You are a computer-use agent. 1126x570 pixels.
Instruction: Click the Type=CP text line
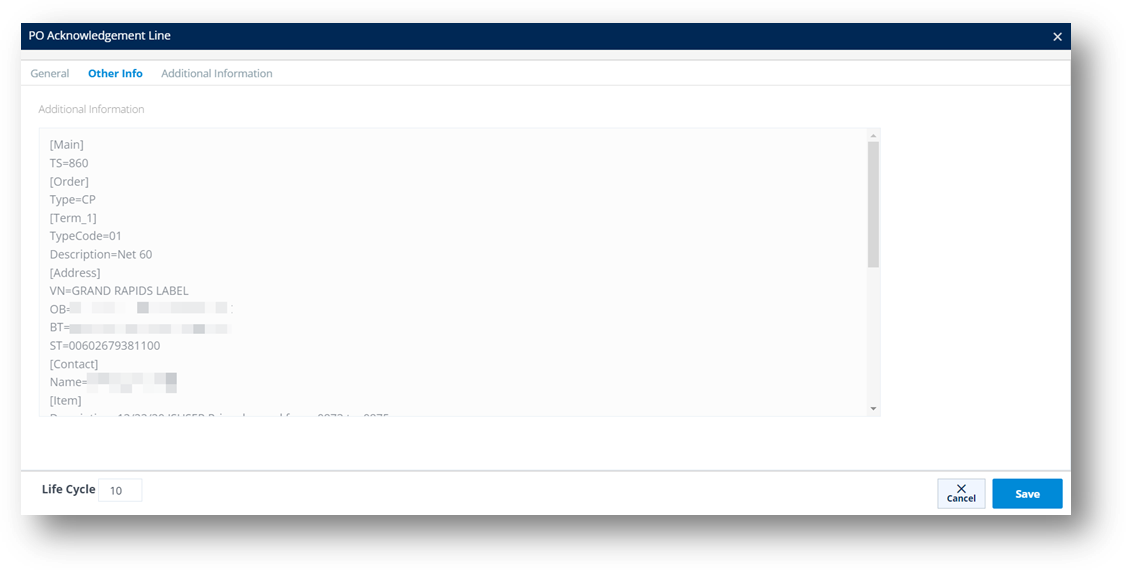tap(73, 200)
